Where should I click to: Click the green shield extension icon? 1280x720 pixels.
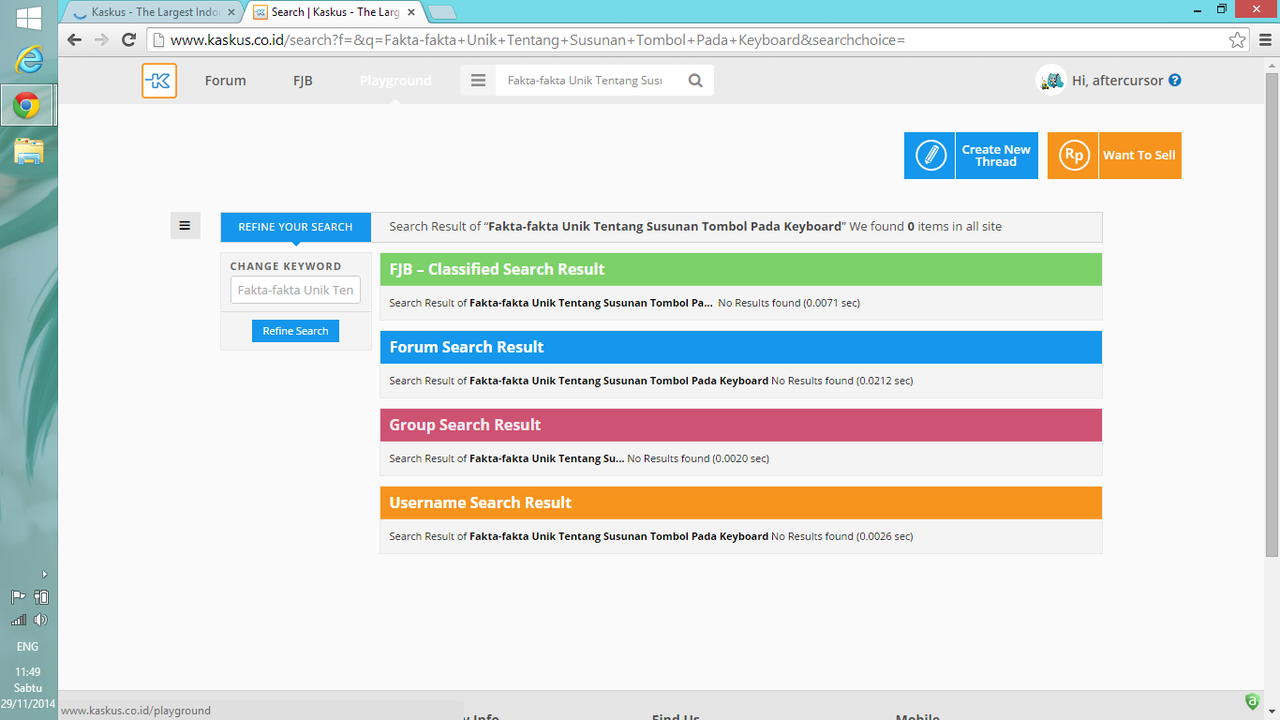[1252, 702]
